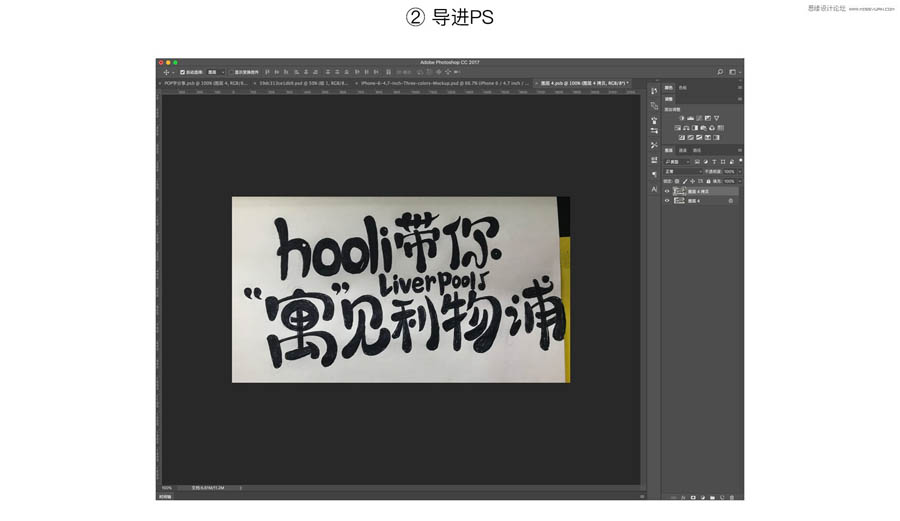
Task: Open the Auto-Select layer/group dropdown
Action: tap(216, 72)
